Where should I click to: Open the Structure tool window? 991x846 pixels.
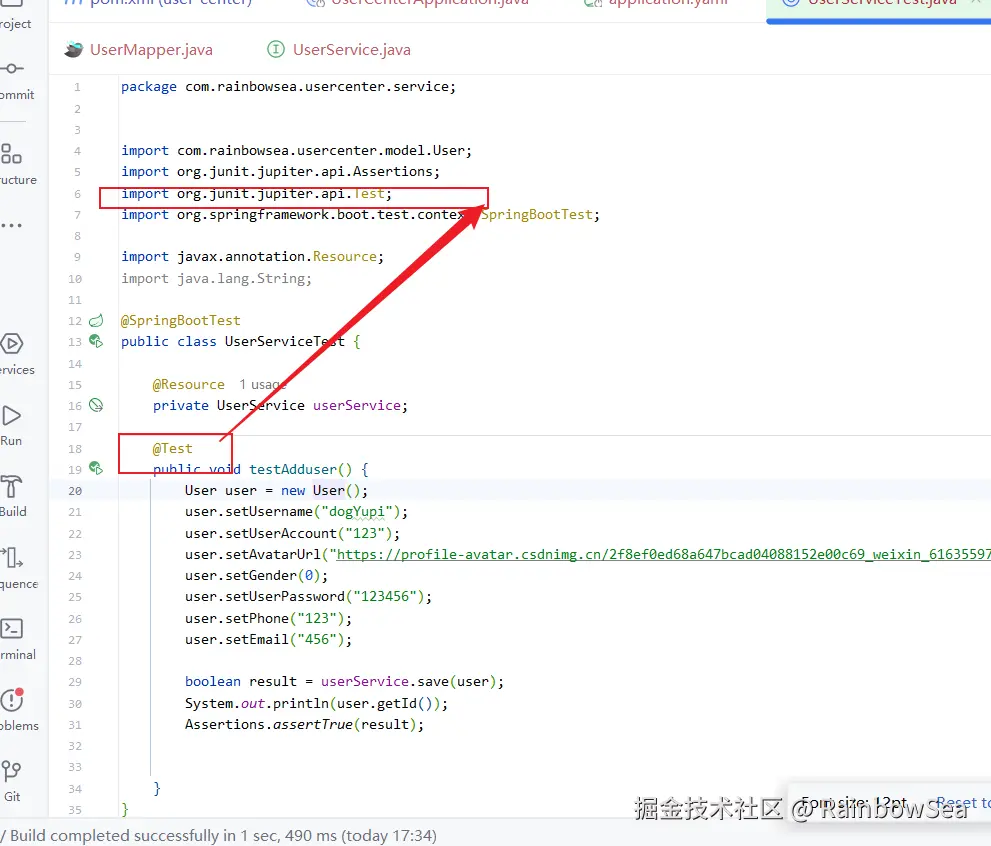[x=13, y=163]
